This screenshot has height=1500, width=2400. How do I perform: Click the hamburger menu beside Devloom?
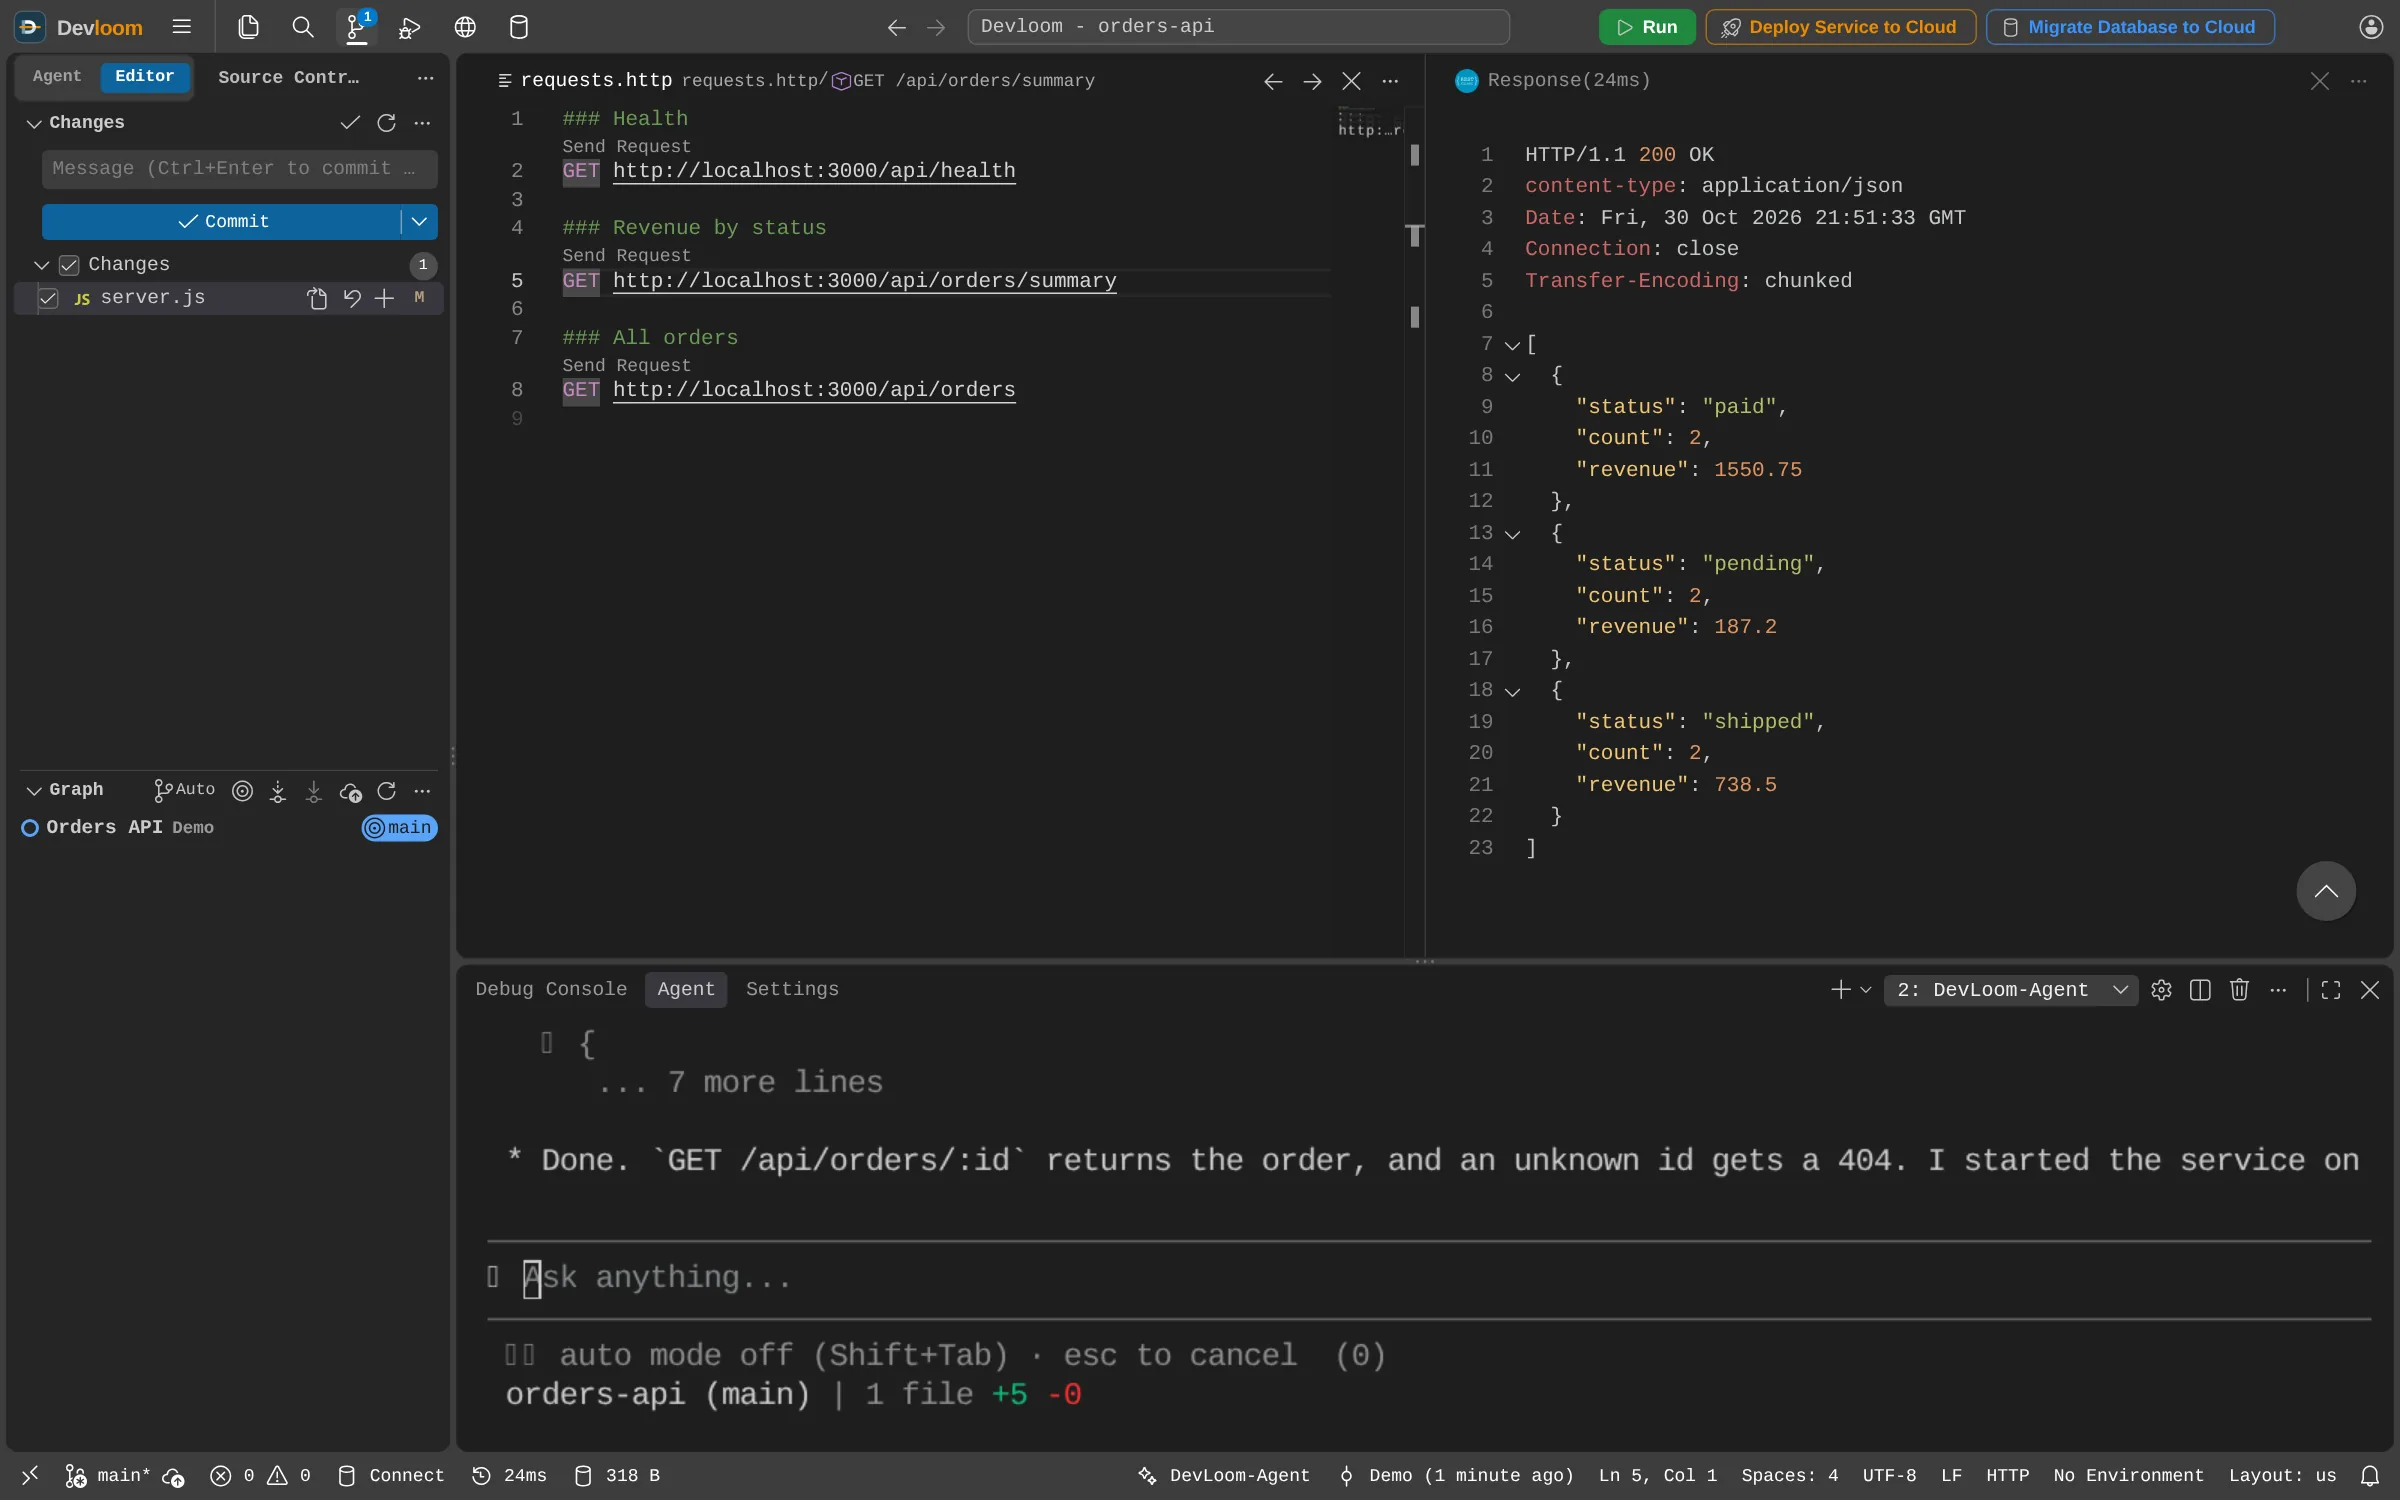click(x=181, y=27)
